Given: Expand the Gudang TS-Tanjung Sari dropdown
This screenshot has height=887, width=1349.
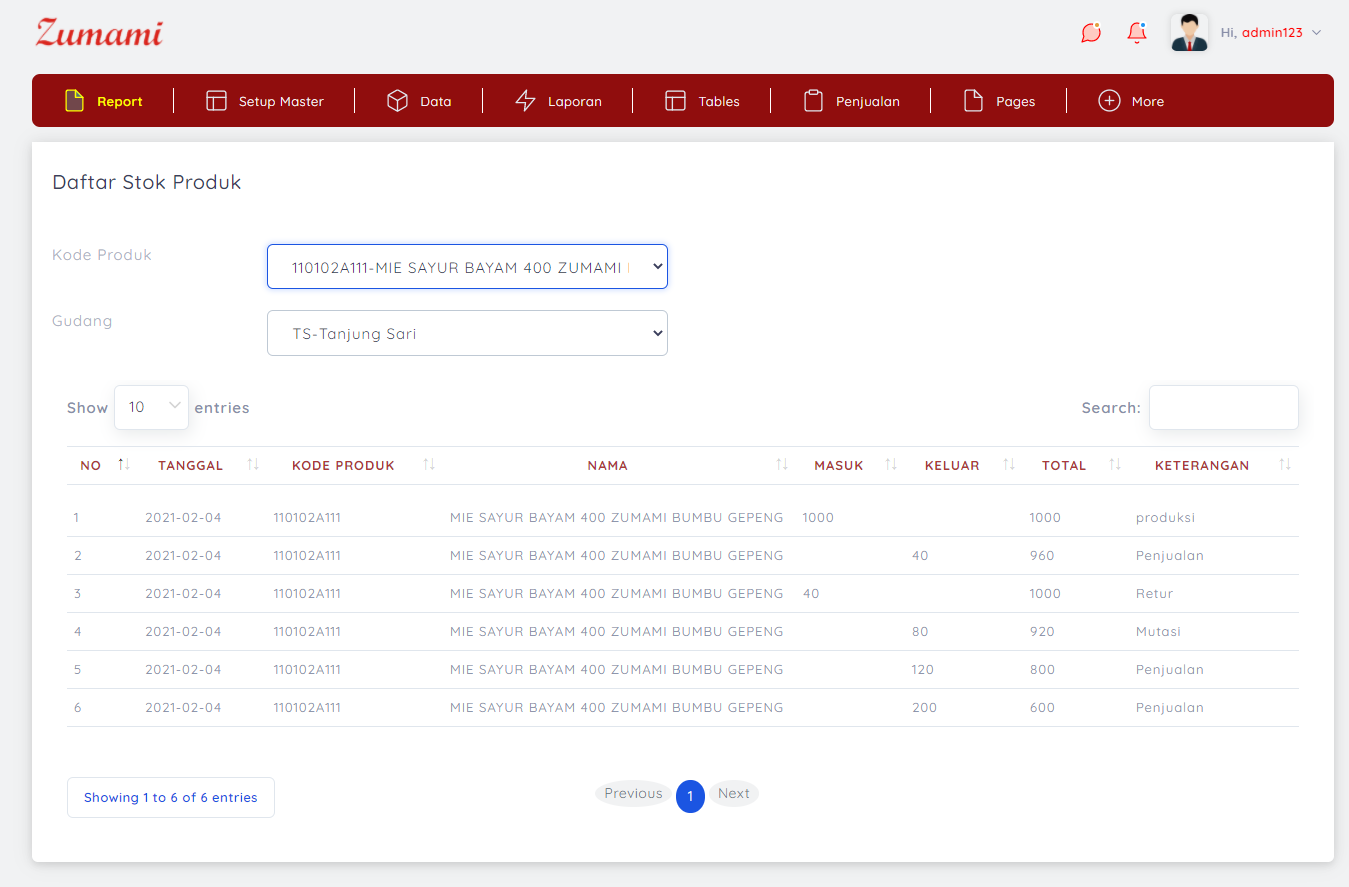Looking at the screenshot, I should 467,333.
